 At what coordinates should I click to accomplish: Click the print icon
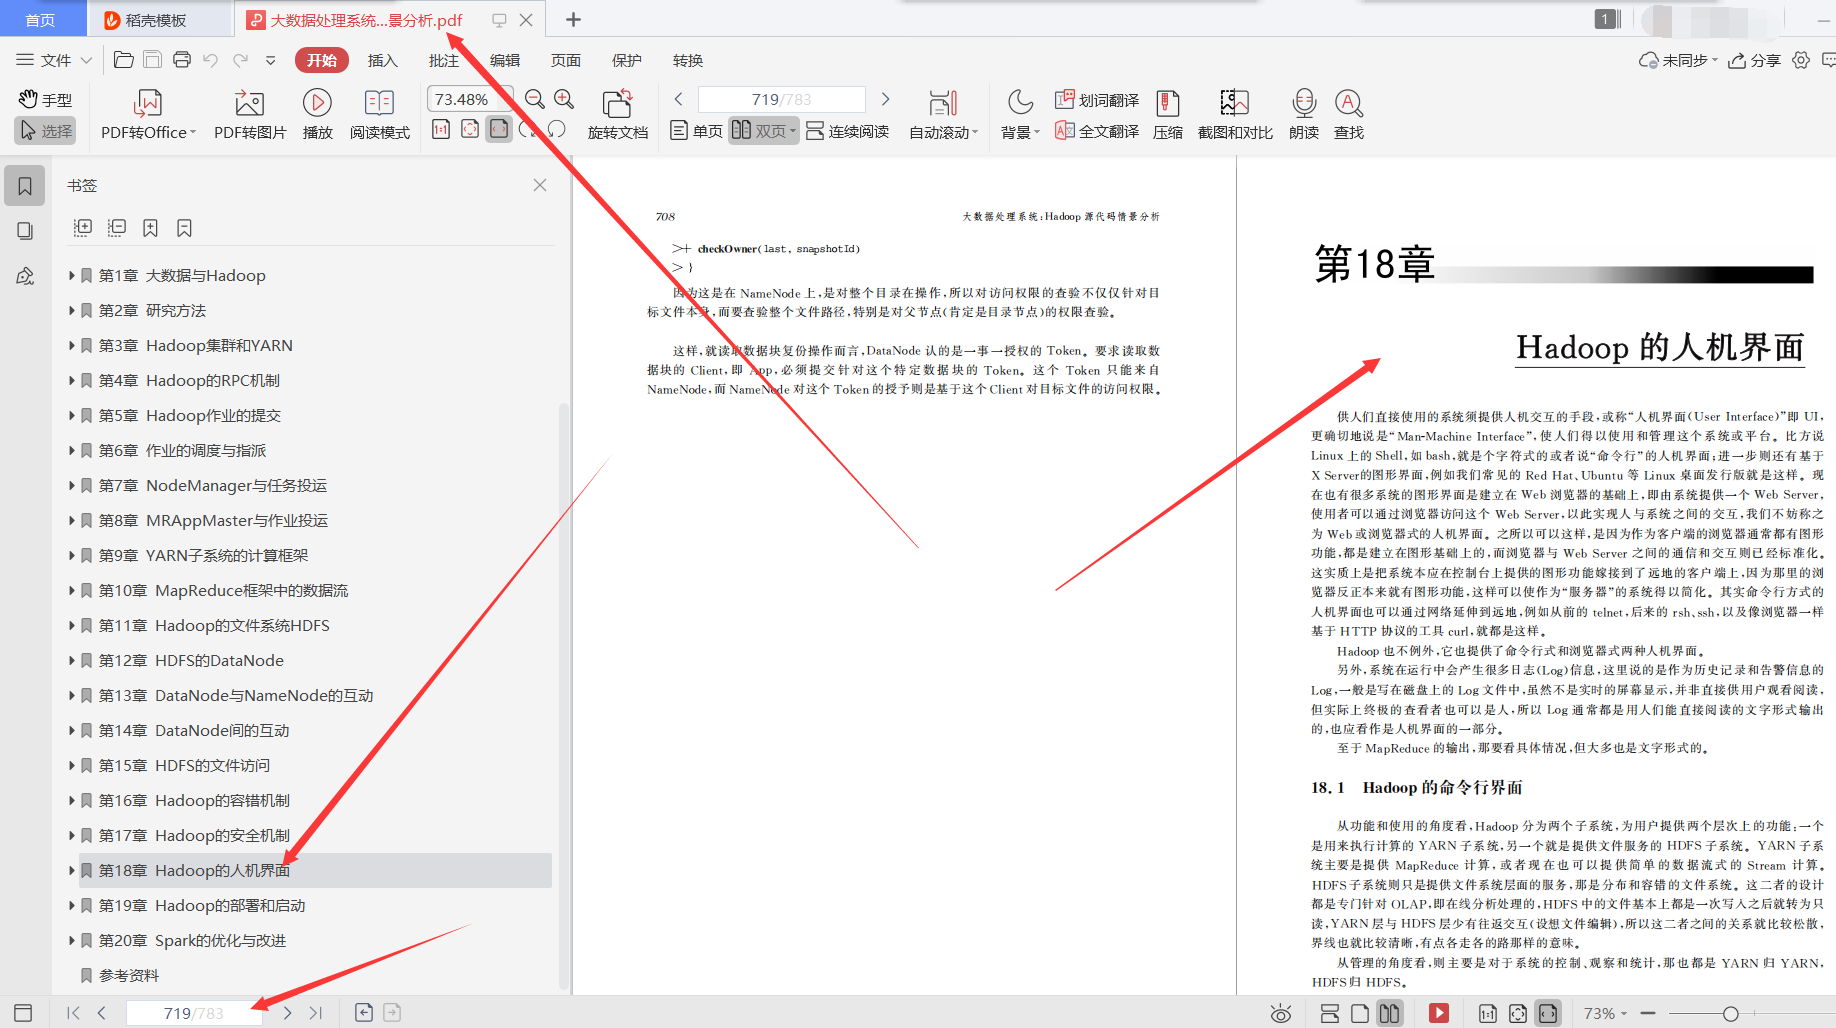pyautogui.click(x=182, y=60)
